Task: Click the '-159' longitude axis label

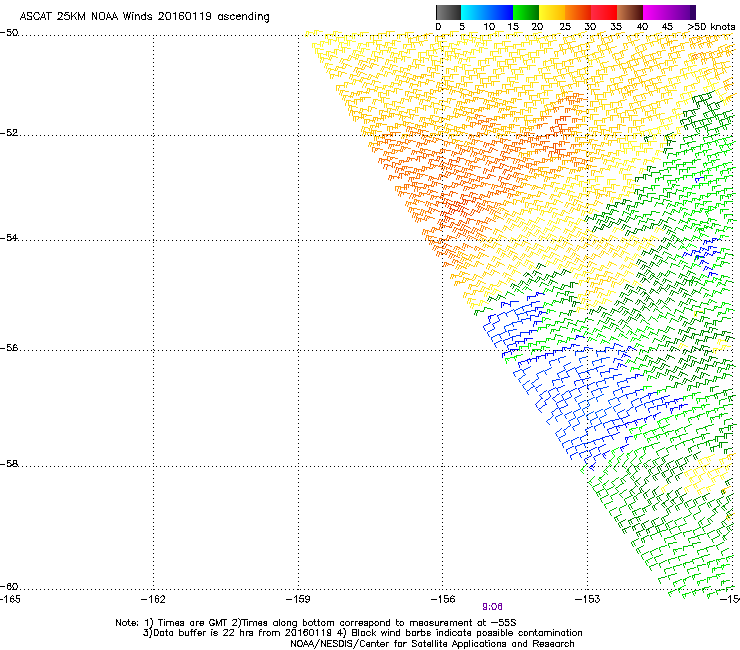Action: pyautogui.click(x=298, y=599)
